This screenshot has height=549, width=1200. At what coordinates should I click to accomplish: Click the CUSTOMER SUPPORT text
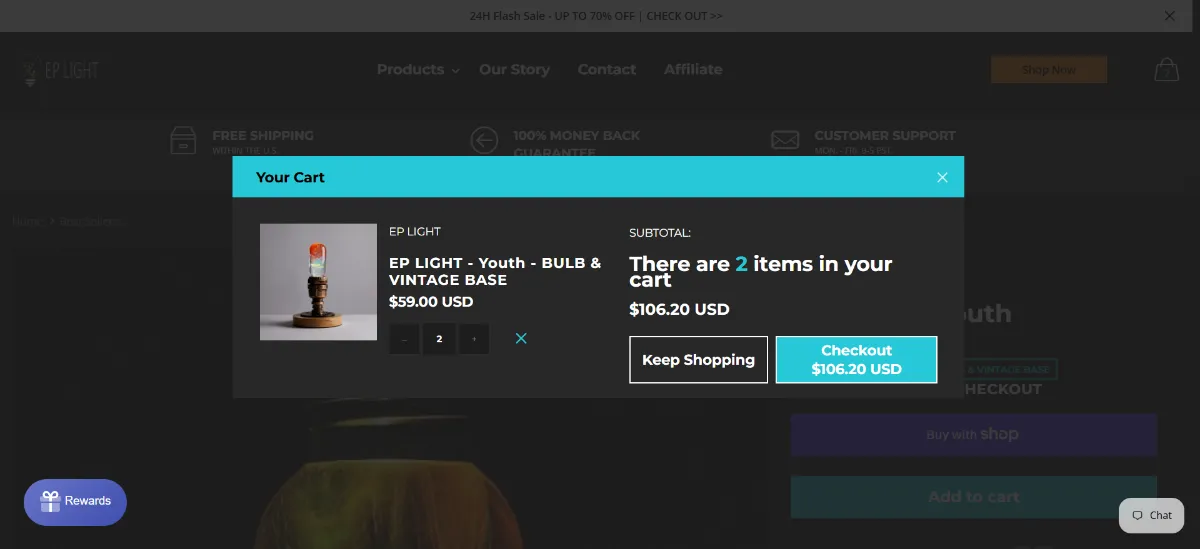pyautogui.click(x=885, y=135)
